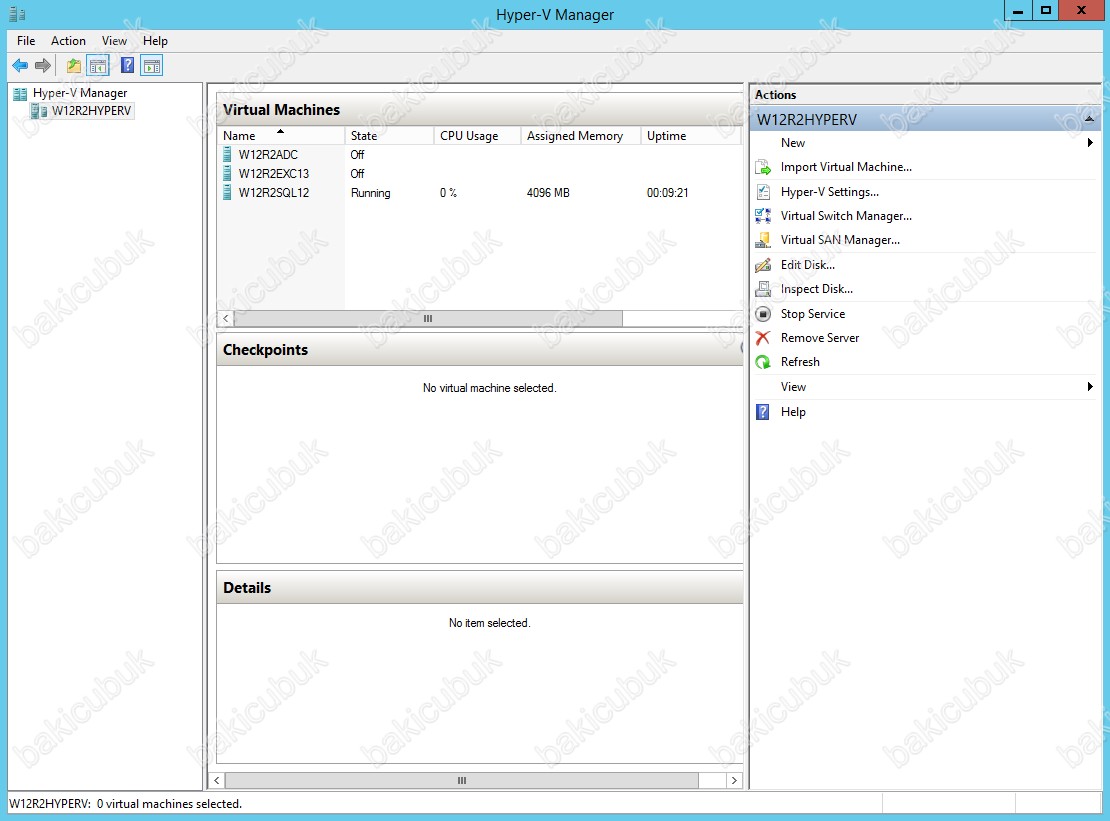Screen dimensions: 1110x821
Task: Click the Import Virtual Machine icon
Action: tap(763, 168)
